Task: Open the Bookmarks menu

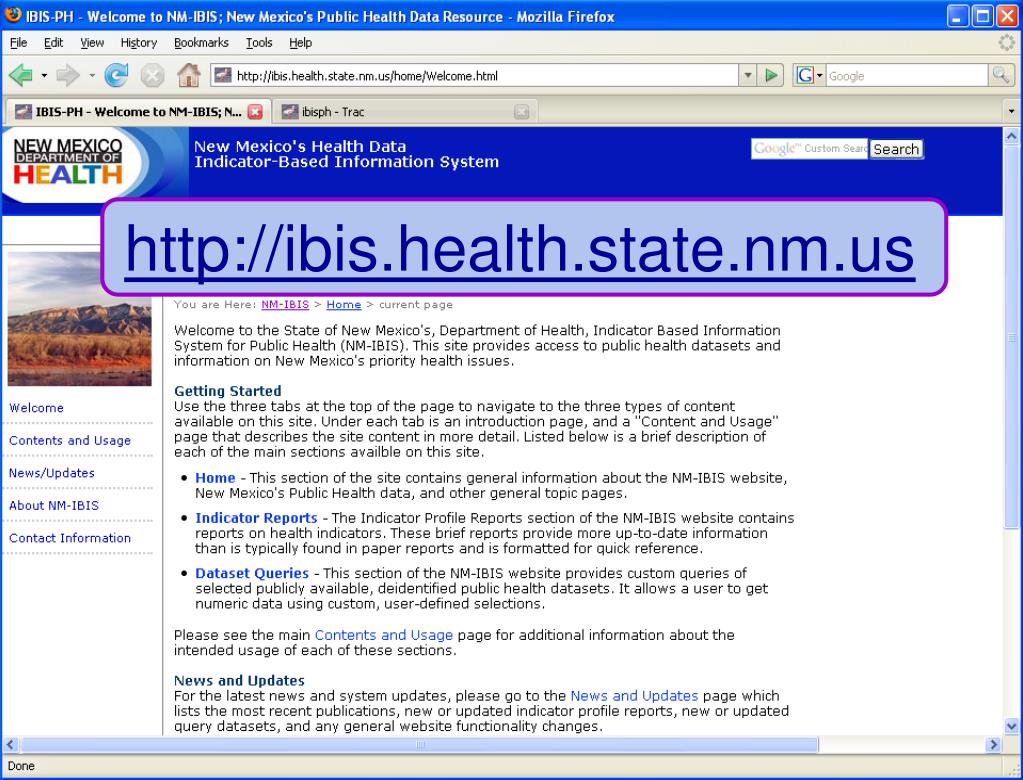Action: pos(201,42)
